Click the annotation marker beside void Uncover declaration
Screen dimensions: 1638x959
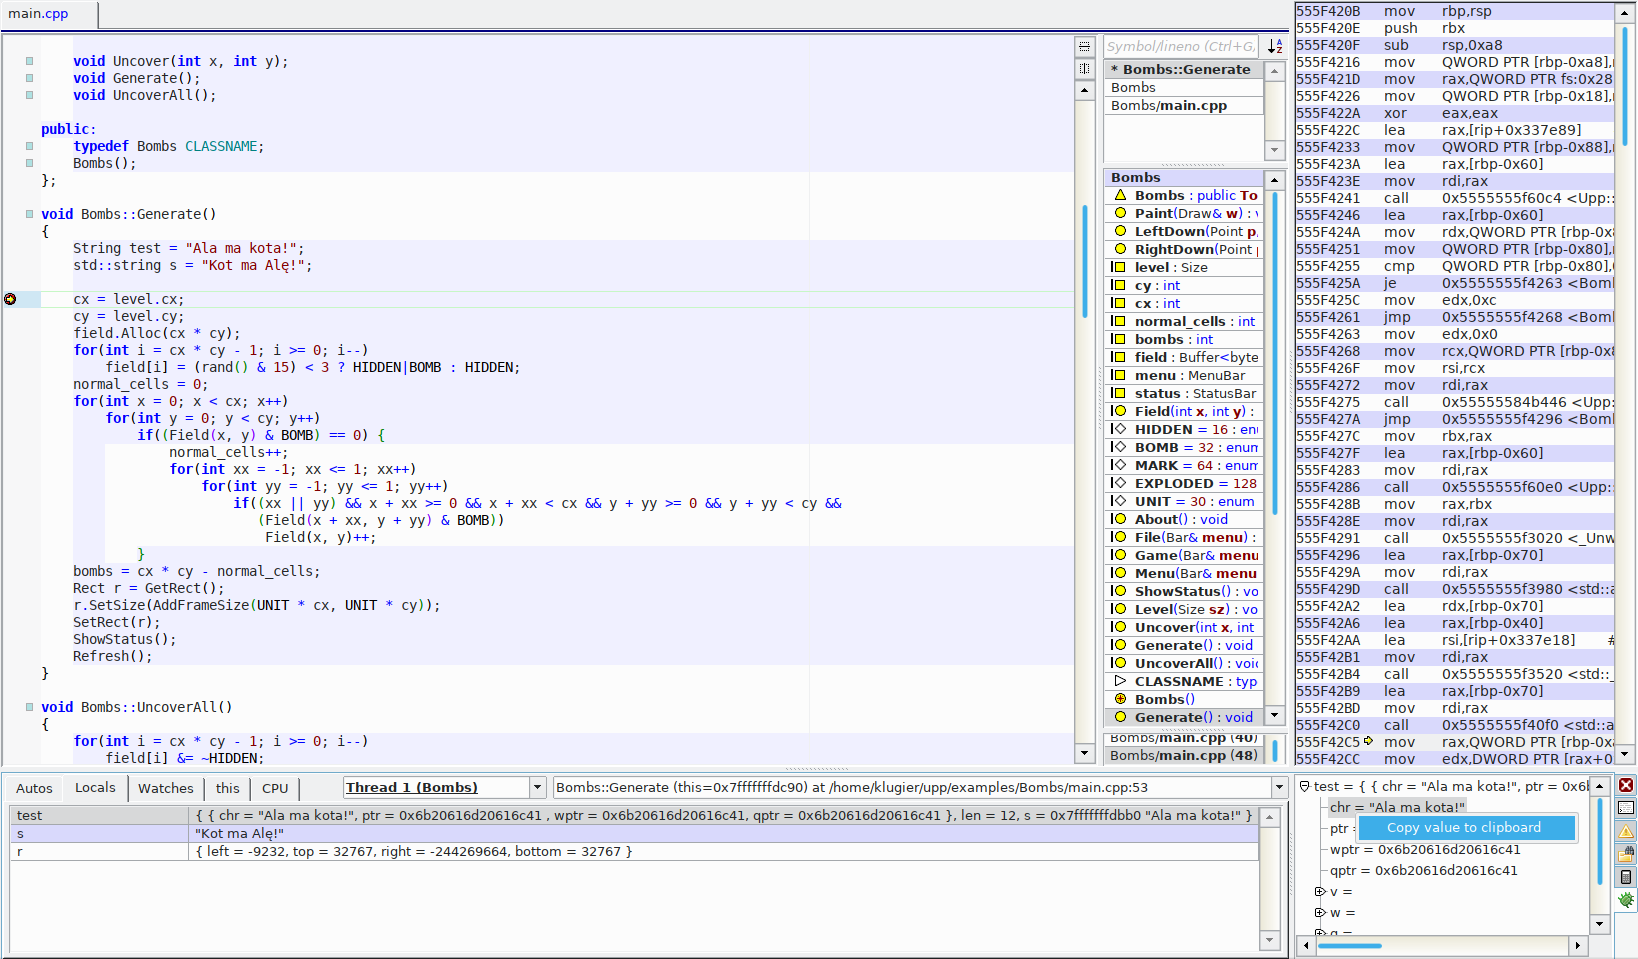click(x=29, y=61)
